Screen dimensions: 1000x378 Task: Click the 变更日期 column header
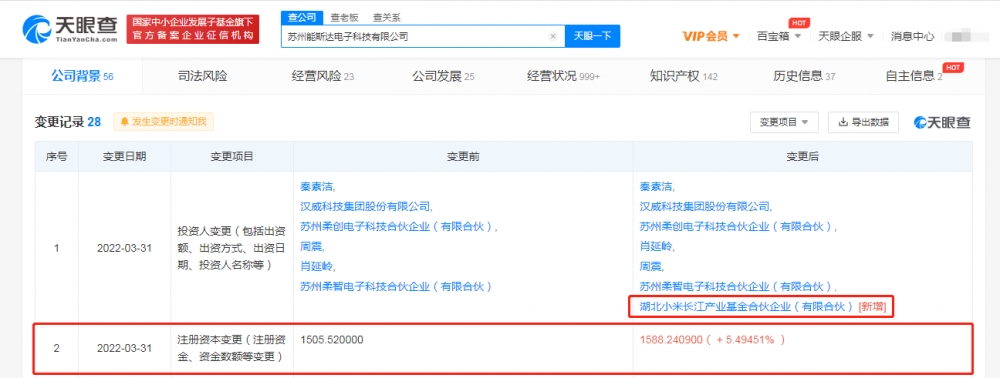pos(125,156)
